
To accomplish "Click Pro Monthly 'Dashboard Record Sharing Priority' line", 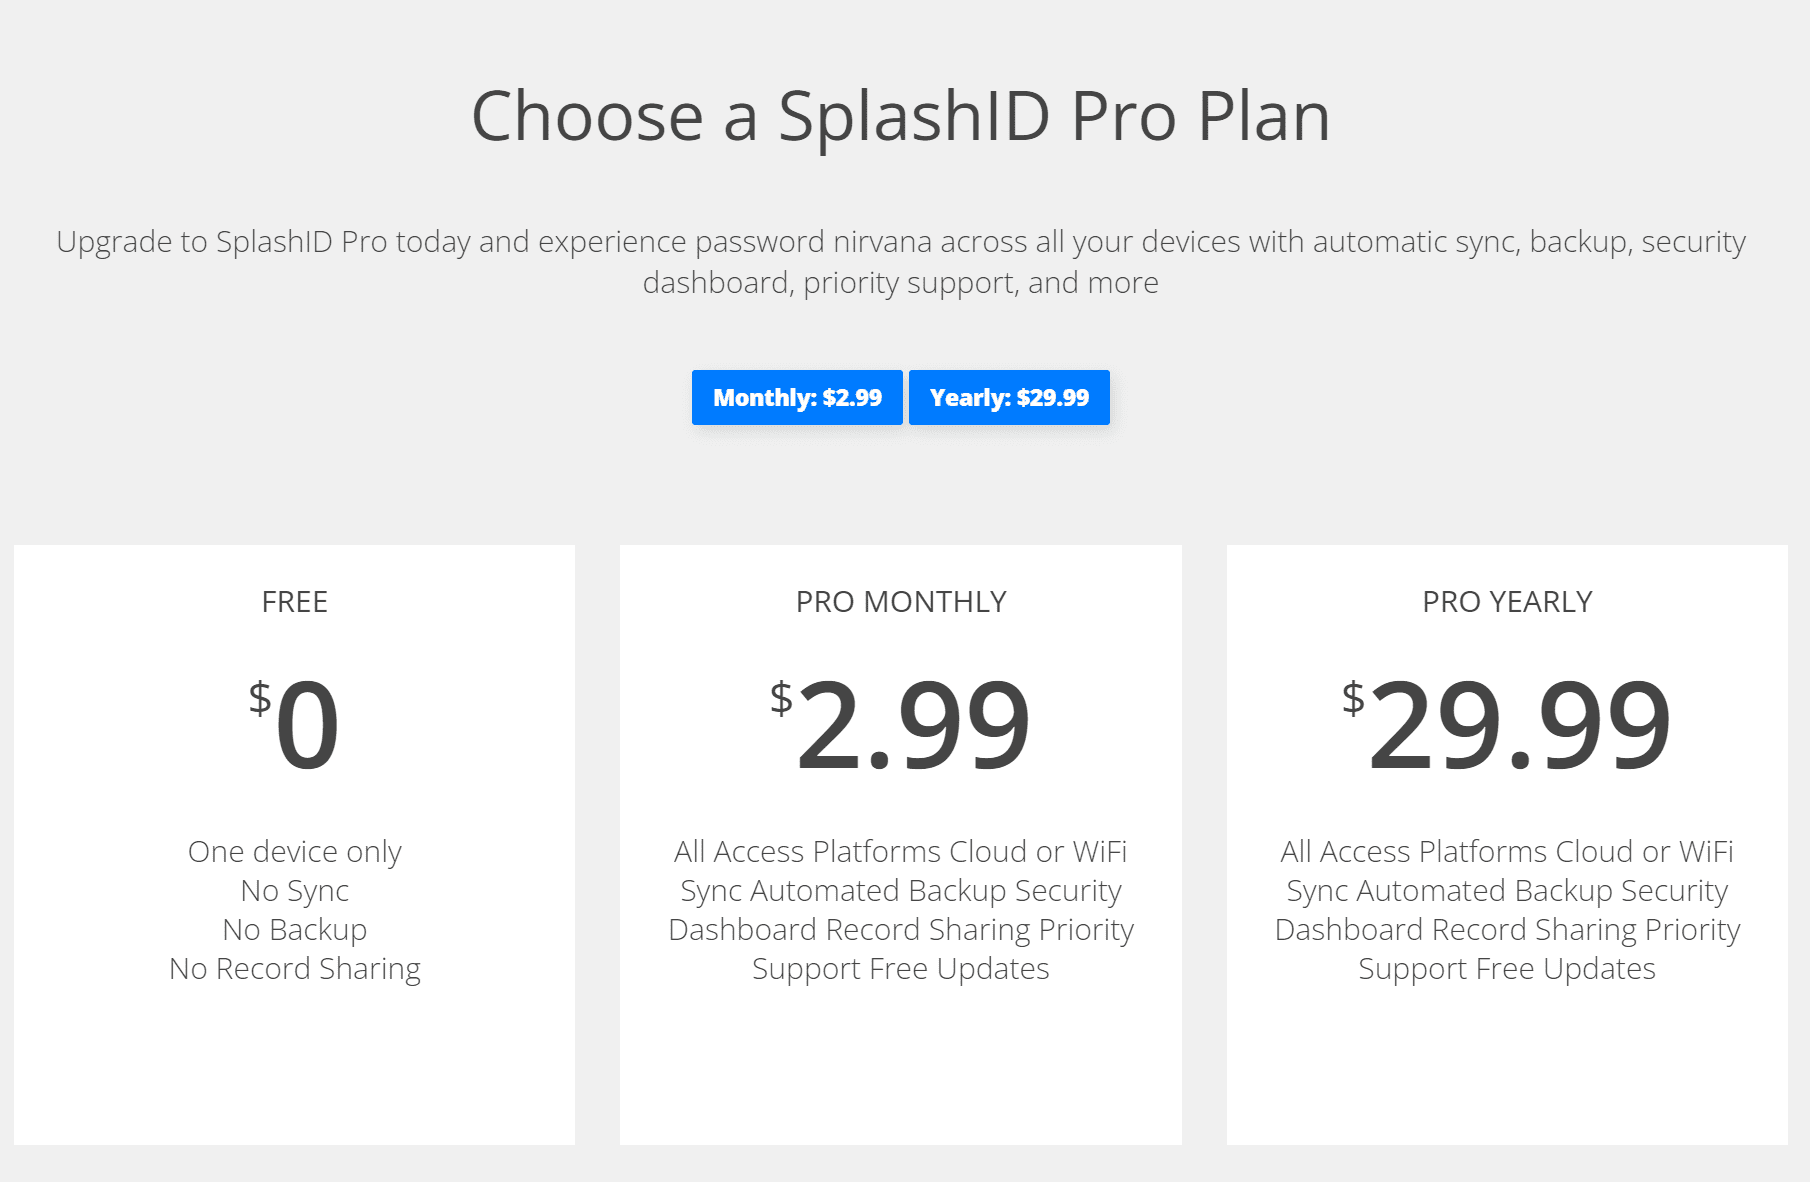I will (901, 930).
